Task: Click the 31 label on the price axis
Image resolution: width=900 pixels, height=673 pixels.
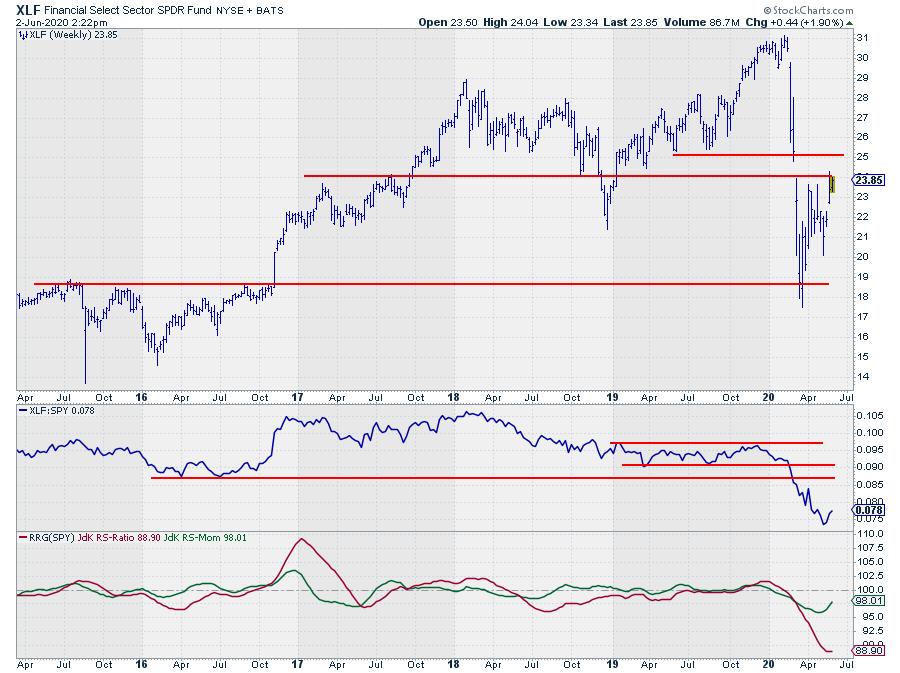Action: click(x=862, y=38)
